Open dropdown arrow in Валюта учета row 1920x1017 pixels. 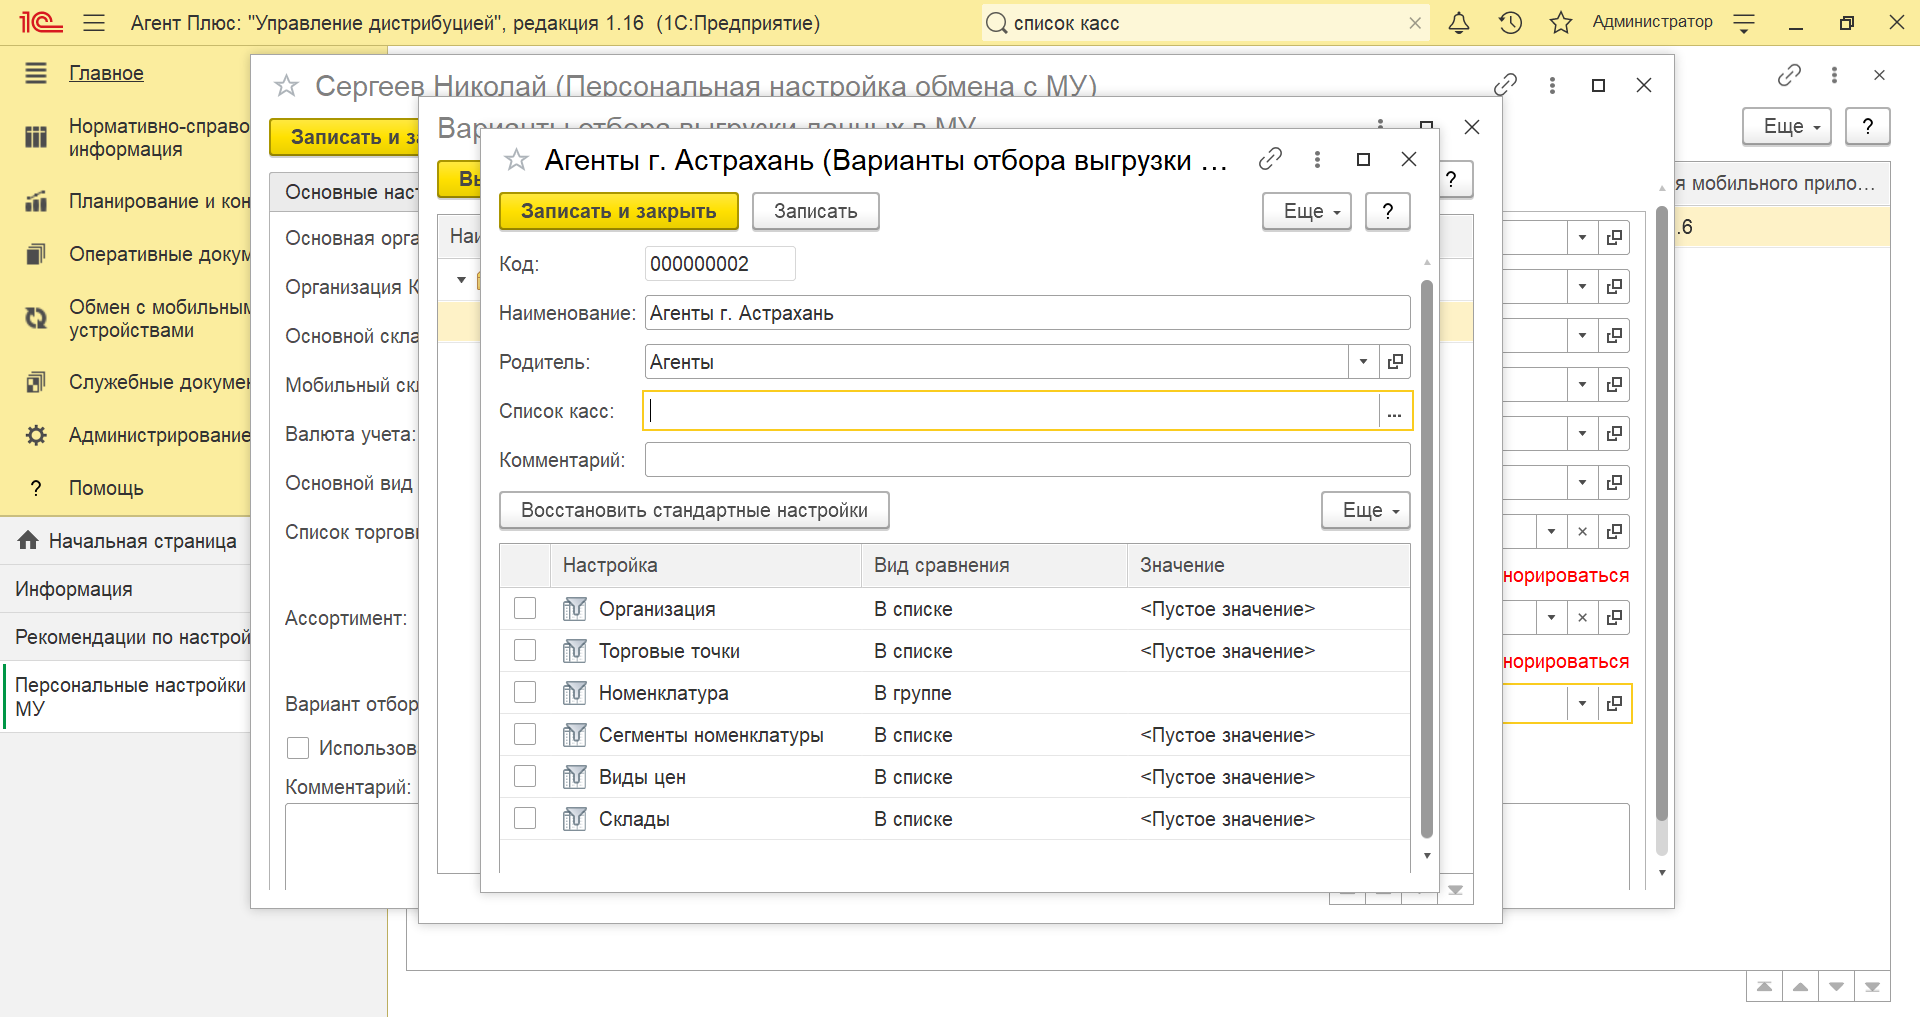1582,433
